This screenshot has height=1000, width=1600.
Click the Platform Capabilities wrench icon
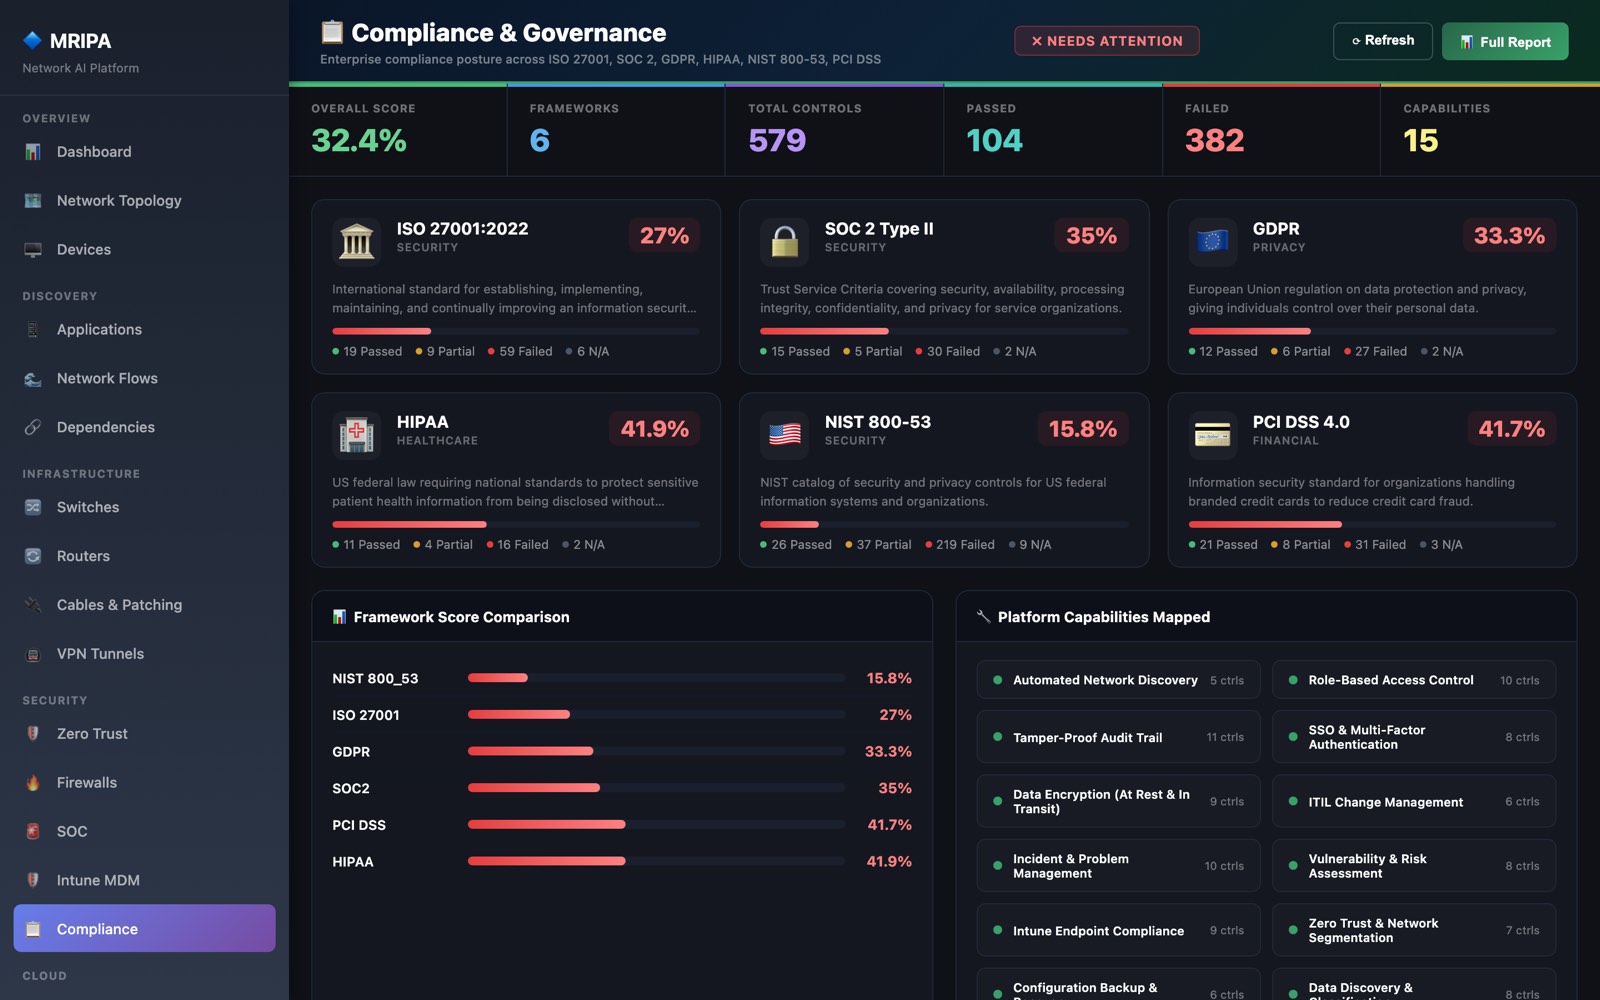(984, 617)
